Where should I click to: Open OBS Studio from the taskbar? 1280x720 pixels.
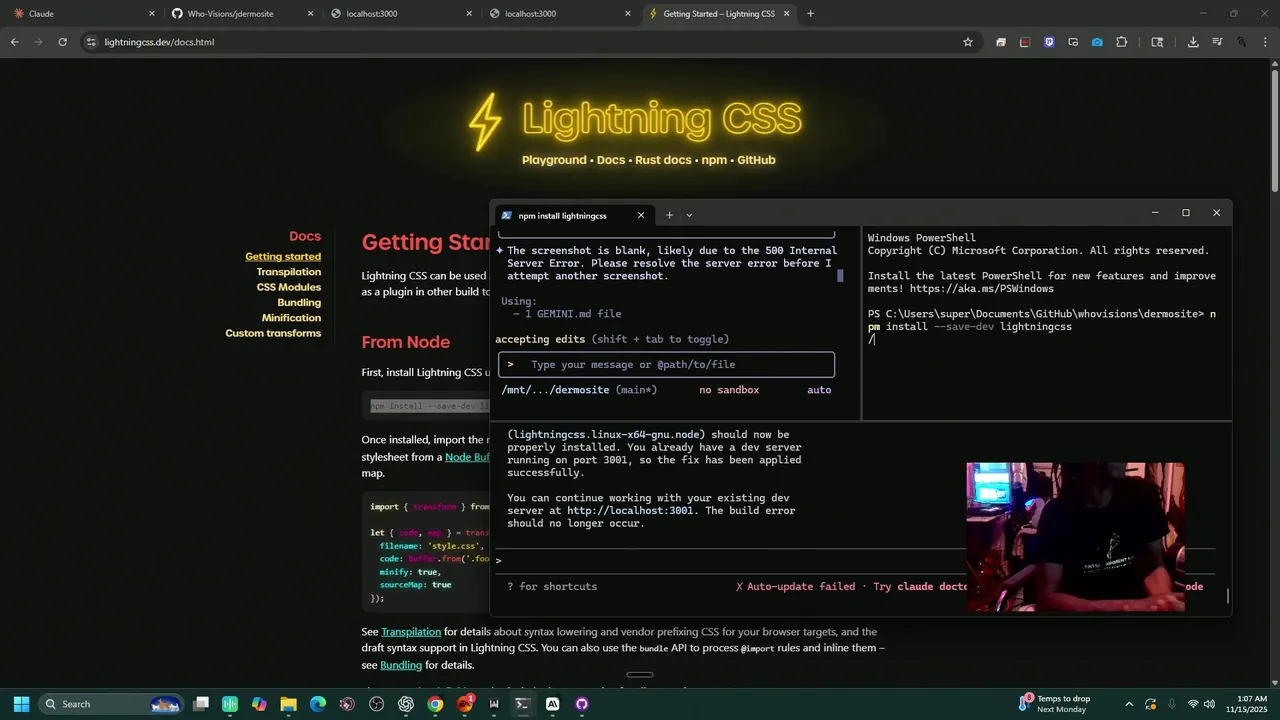pos(377,704)
